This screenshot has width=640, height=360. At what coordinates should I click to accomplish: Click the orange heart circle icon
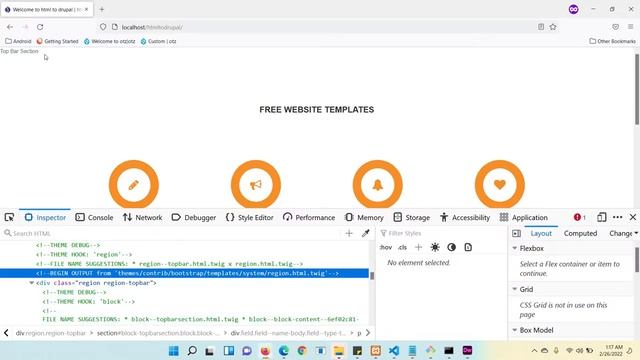[500, 185]
